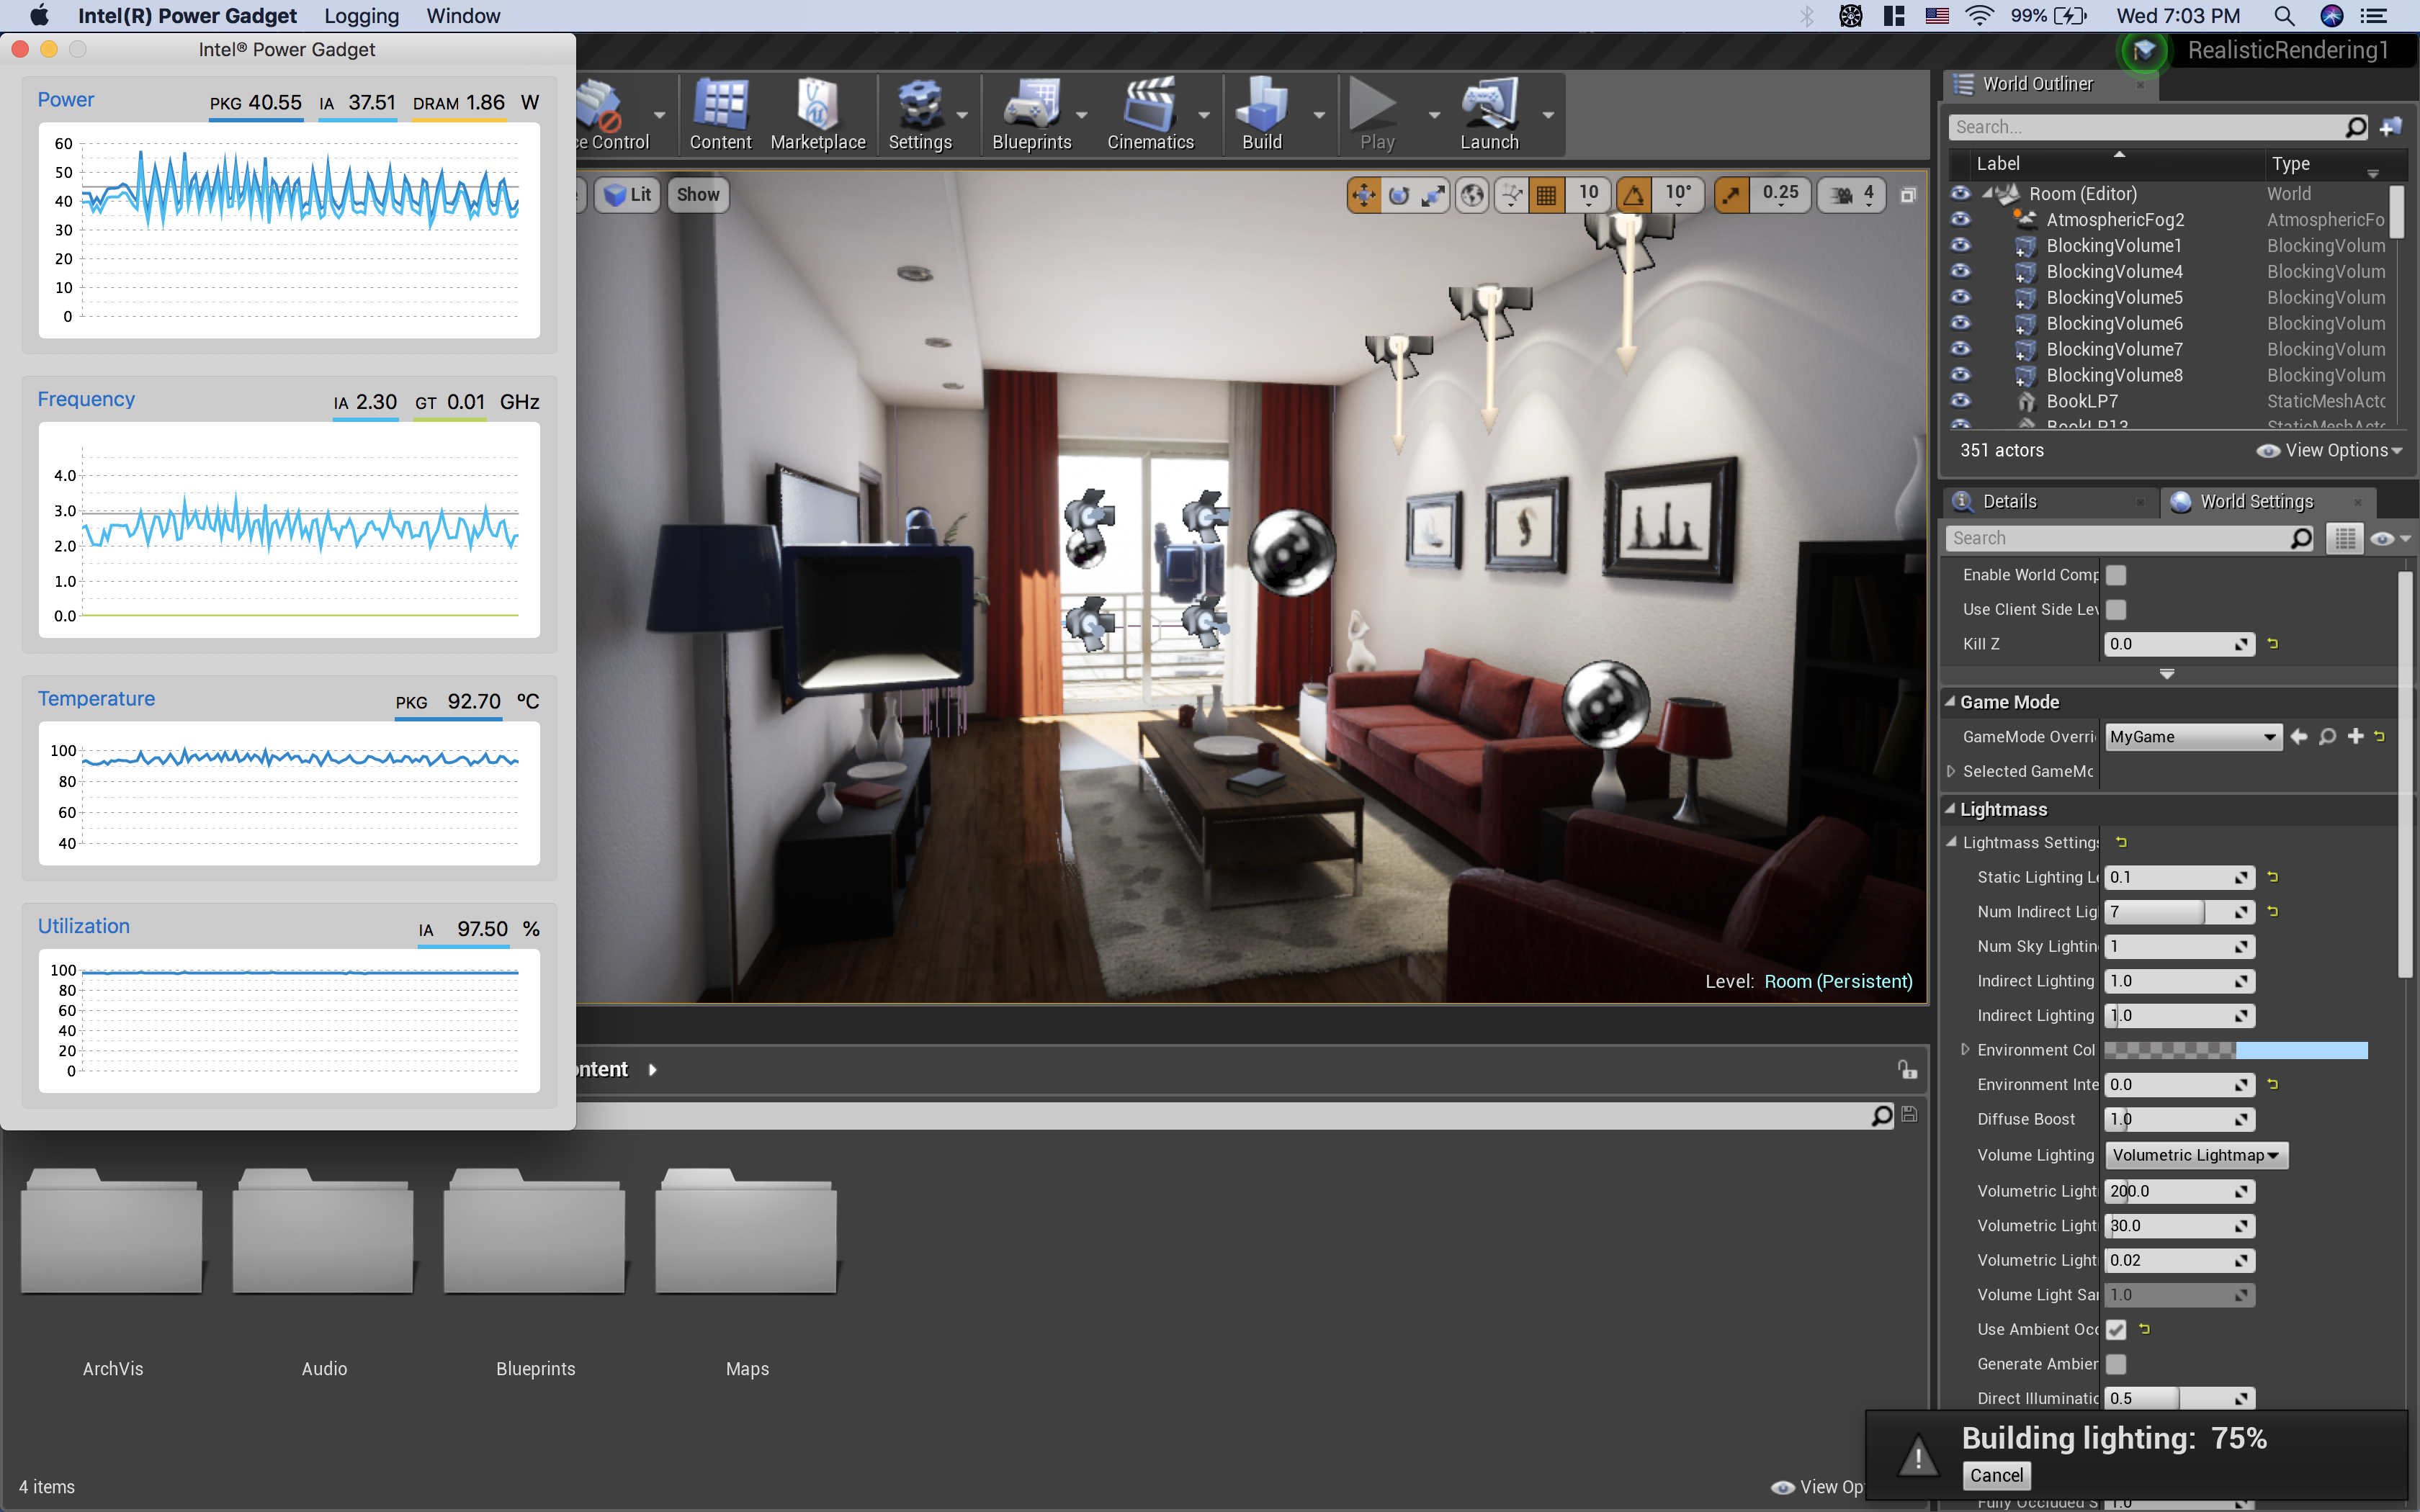Click the Environment Color swatch
2420x1512 pixels.
tap(2235, 1050)
